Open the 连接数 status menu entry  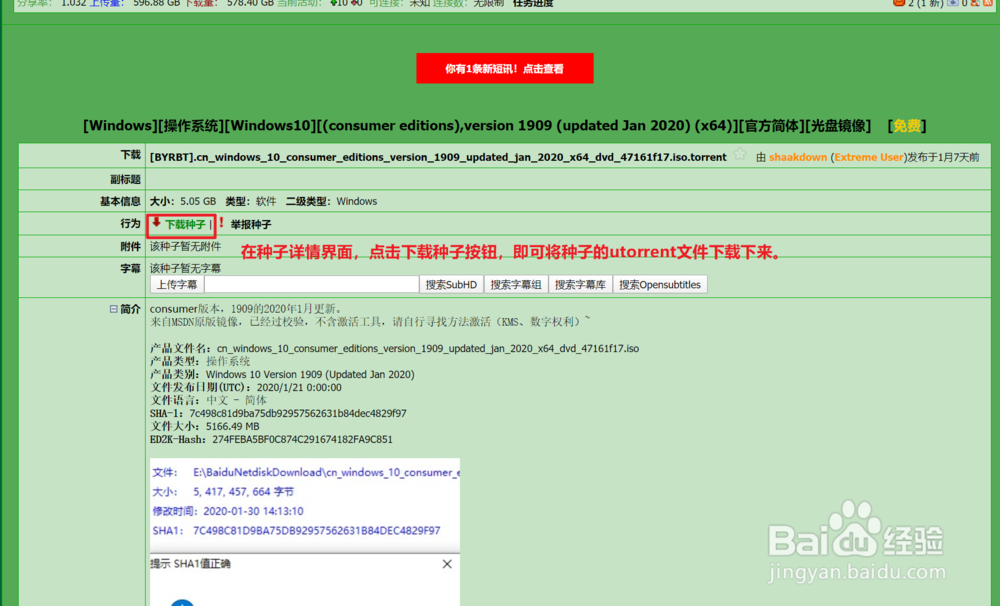(x=450, y=4)
